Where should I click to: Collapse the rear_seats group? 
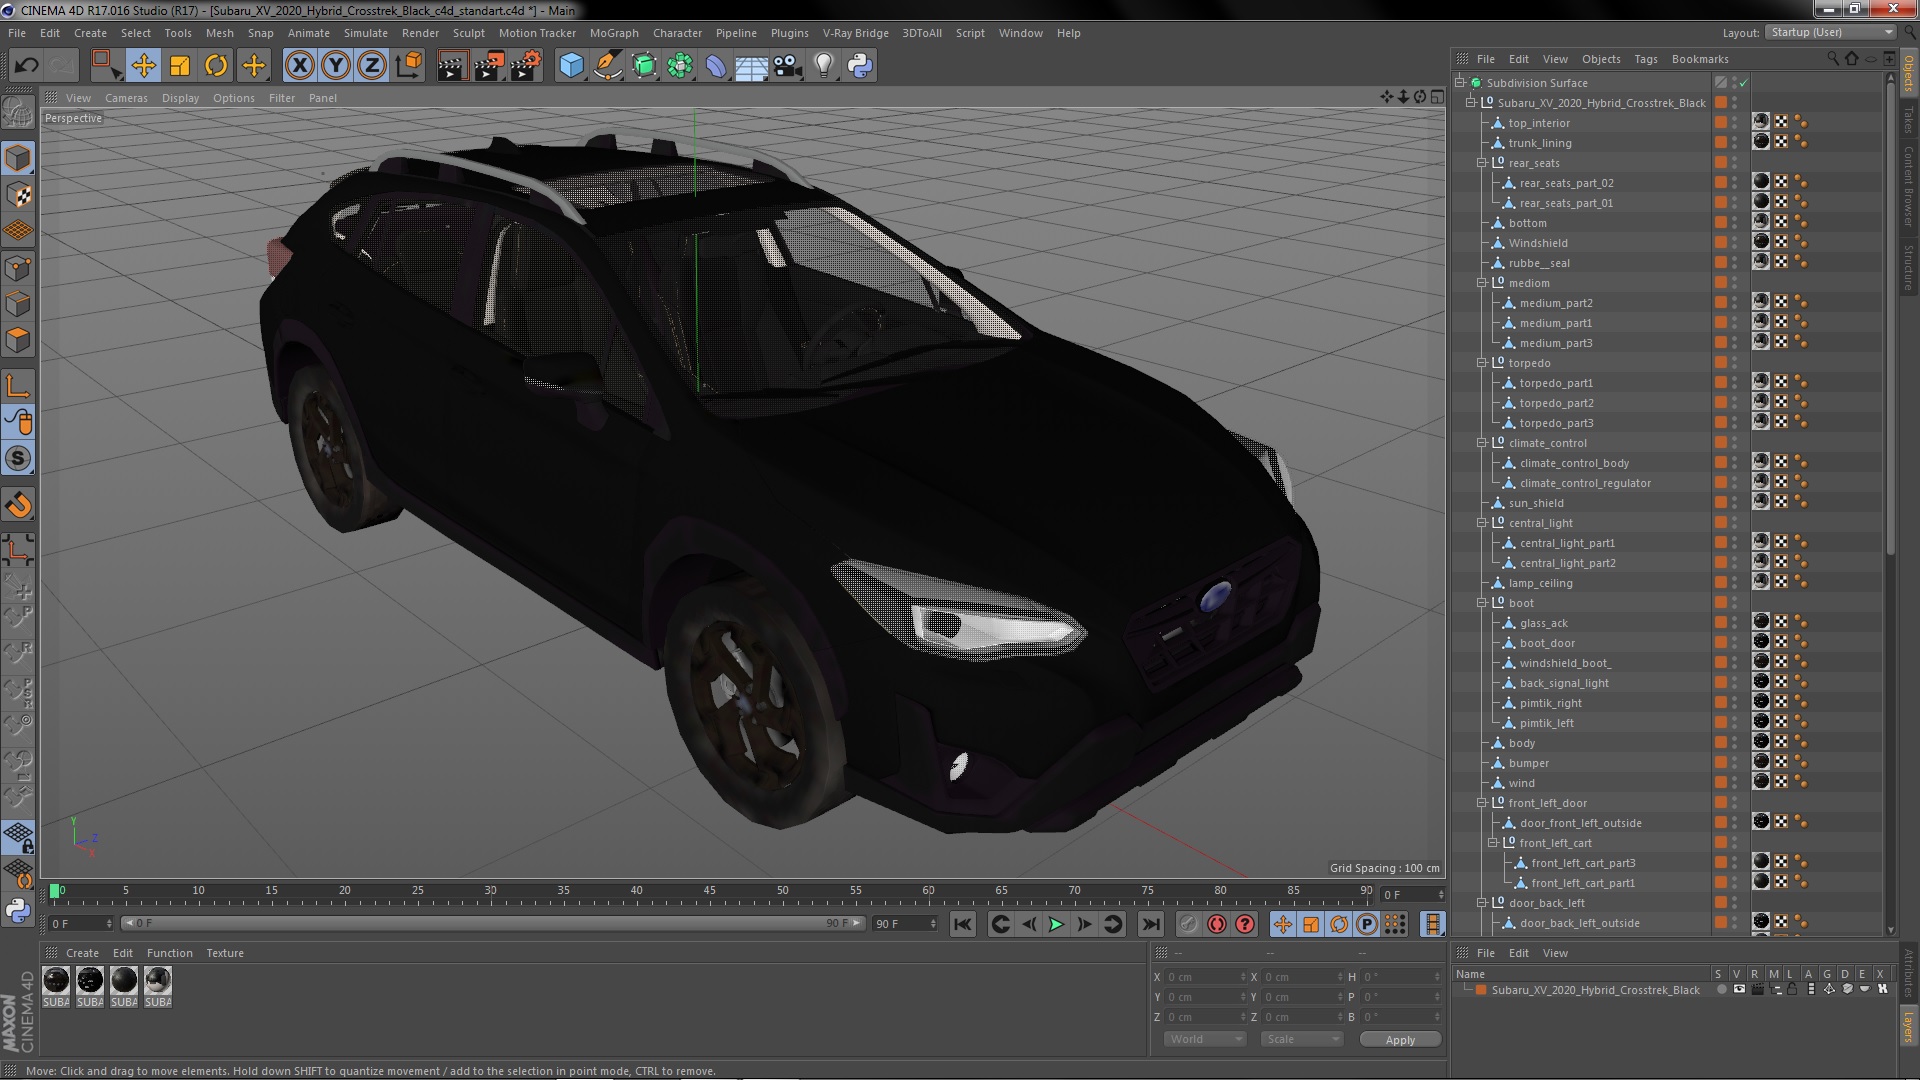[1482, 163]
